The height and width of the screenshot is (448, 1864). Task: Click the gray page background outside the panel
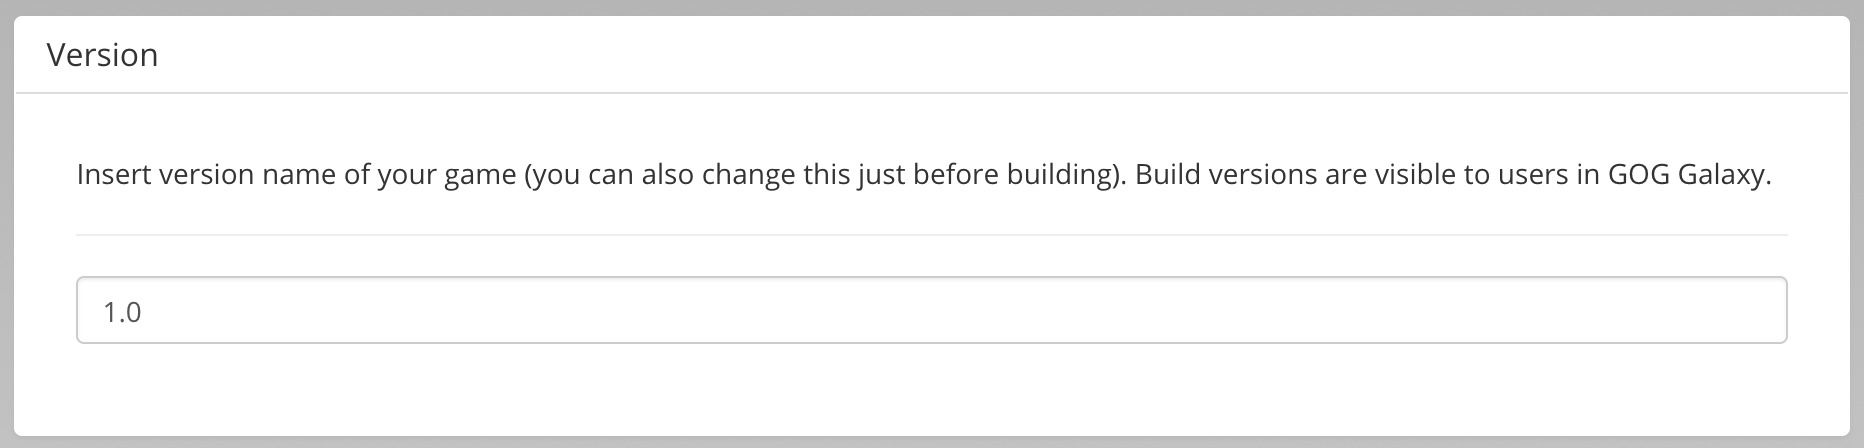coord(931,7)
